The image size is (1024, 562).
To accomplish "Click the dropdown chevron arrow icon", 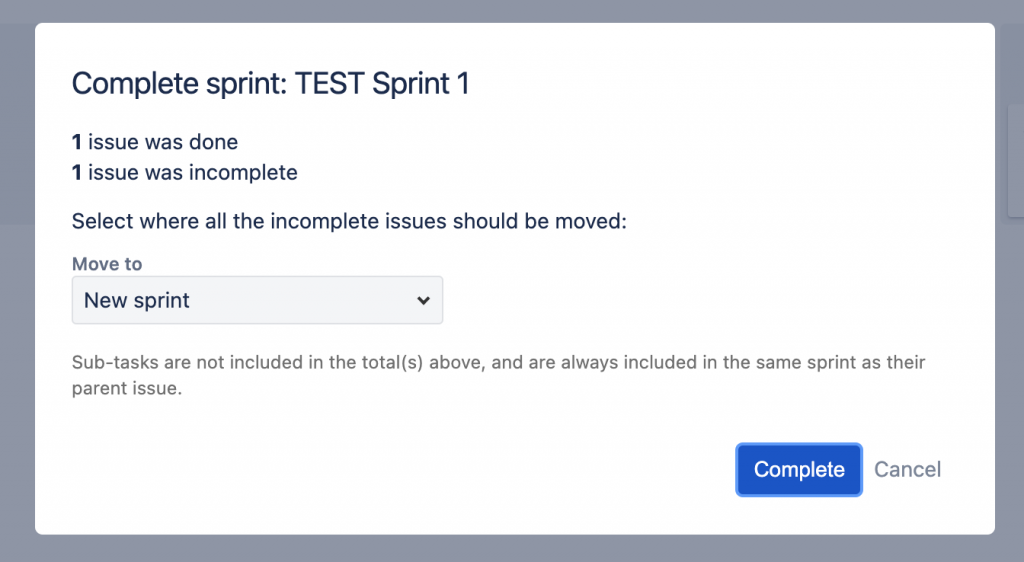I will click(x=423, y=300).
